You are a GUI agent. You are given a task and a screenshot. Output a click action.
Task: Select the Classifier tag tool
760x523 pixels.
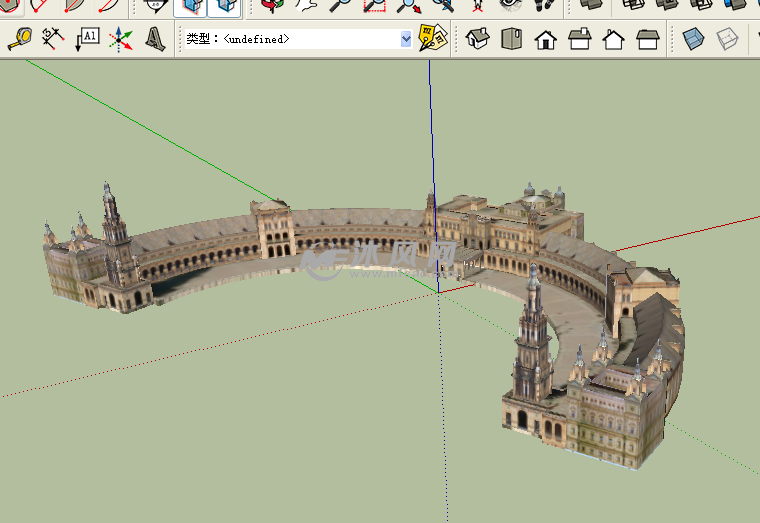432,38
